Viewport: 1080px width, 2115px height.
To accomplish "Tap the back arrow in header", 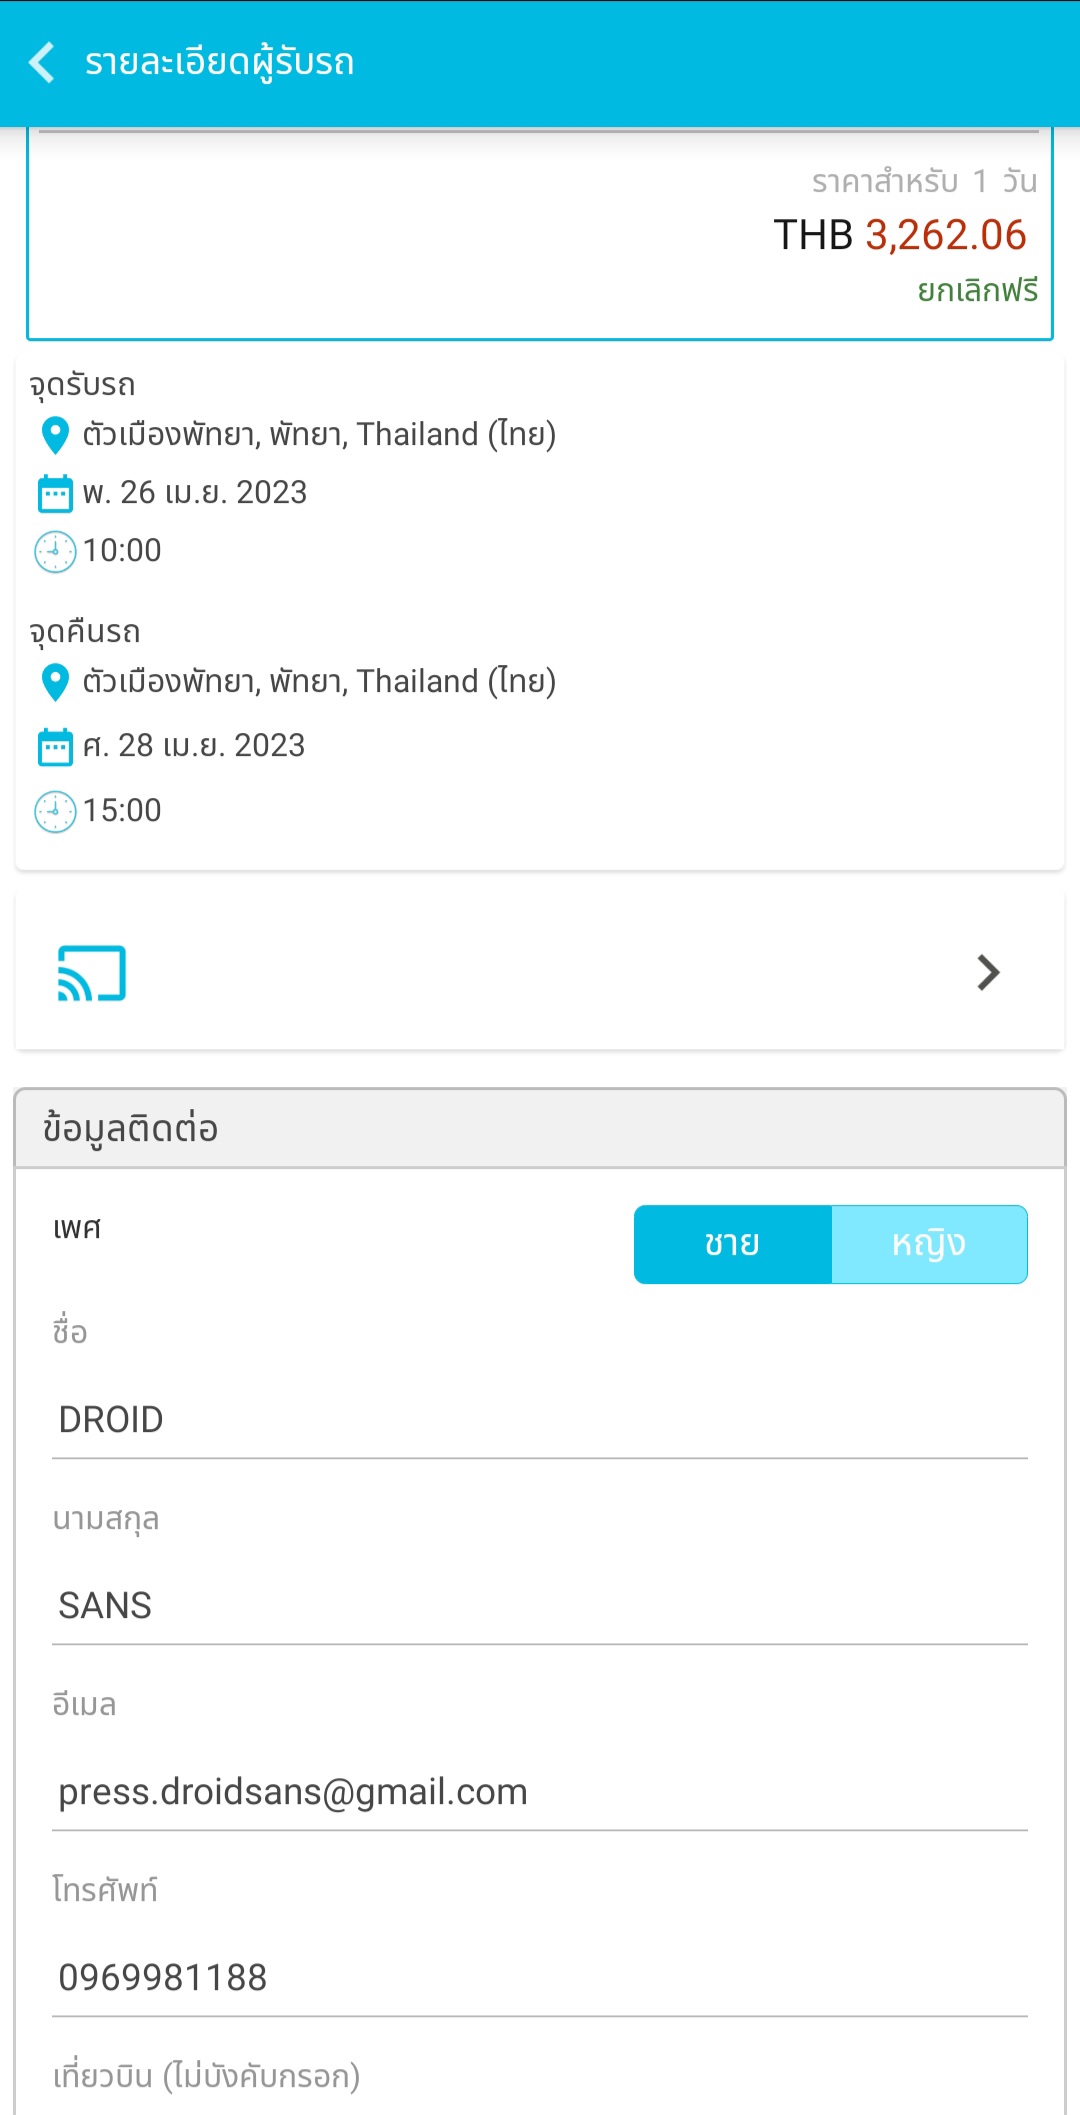I will tap(42, 62).
